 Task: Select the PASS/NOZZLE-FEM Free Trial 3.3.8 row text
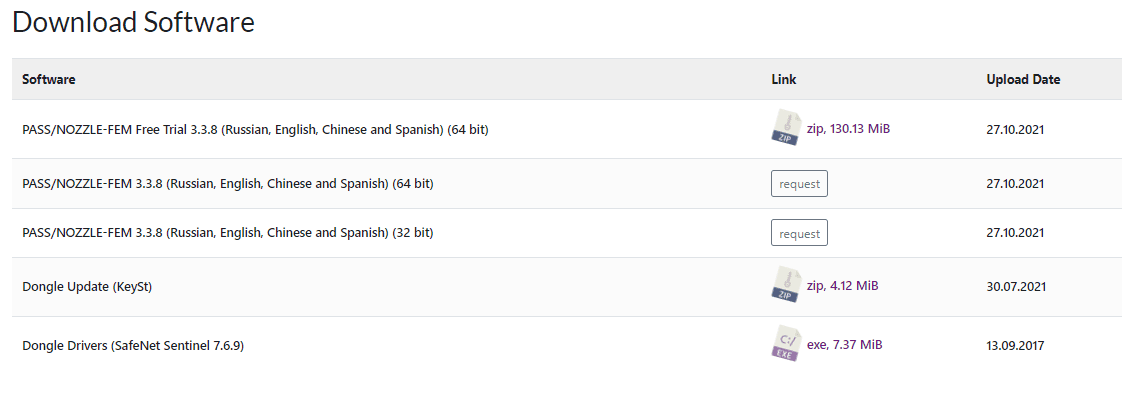pyautogui.click(x=256, y=130)
